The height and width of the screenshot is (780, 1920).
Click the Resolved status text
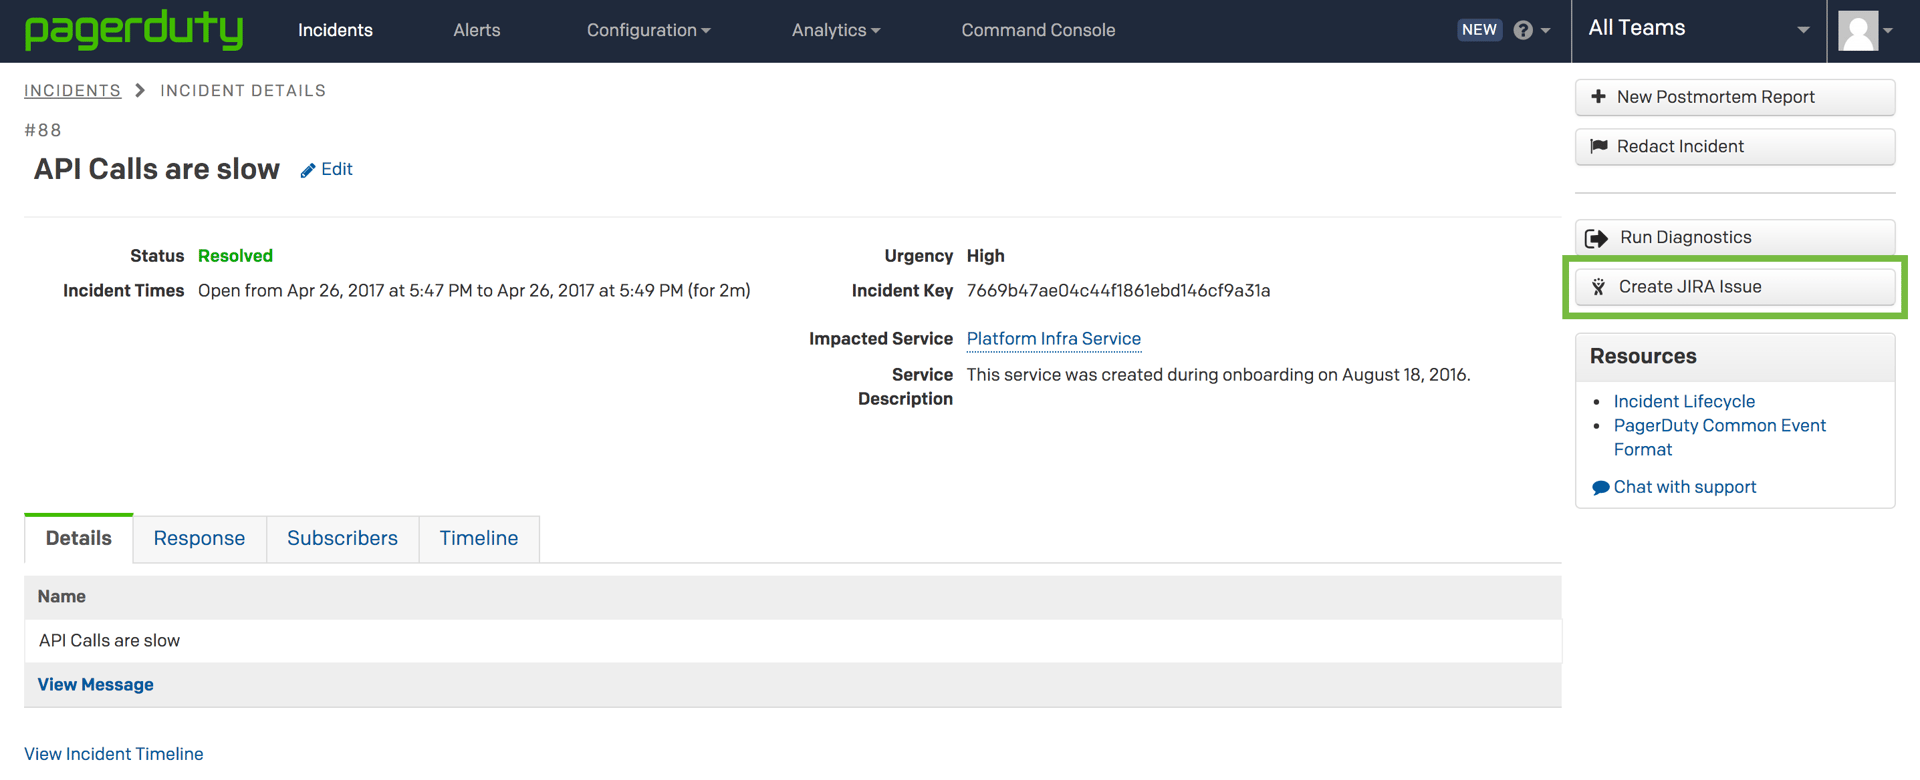pyautogui.click(x=235, y=256)
